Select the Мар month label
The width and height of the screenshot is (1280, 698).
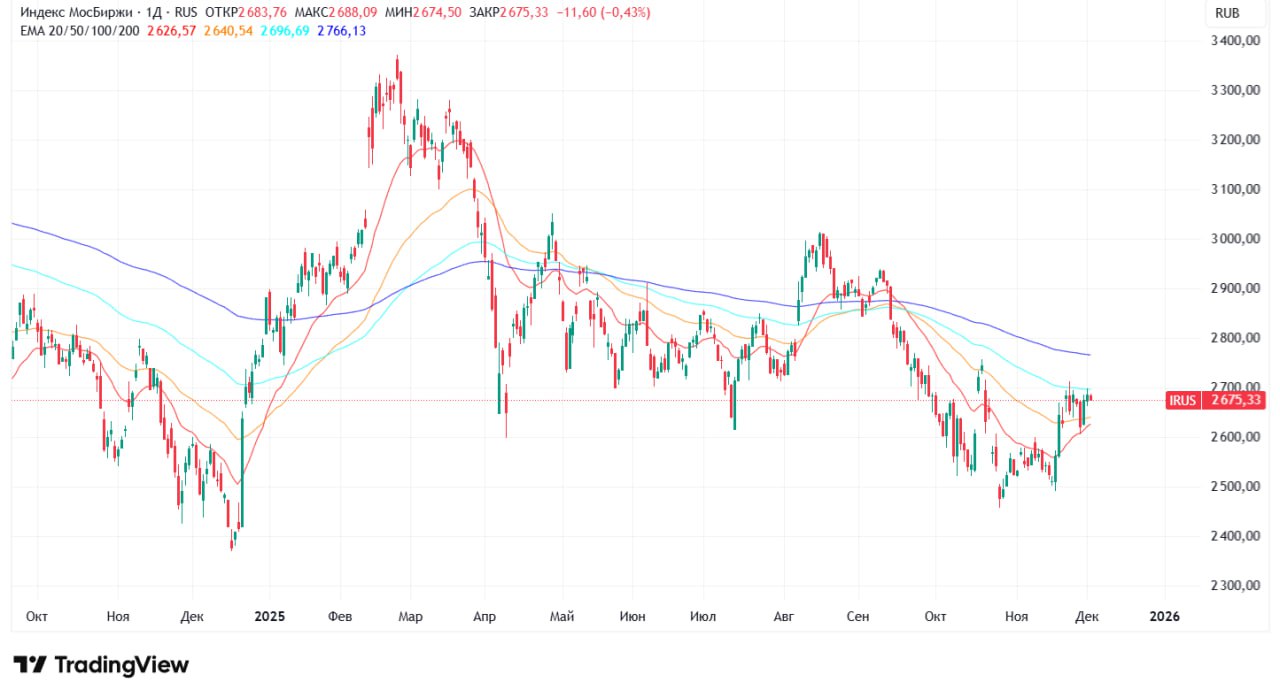point(410,617)
